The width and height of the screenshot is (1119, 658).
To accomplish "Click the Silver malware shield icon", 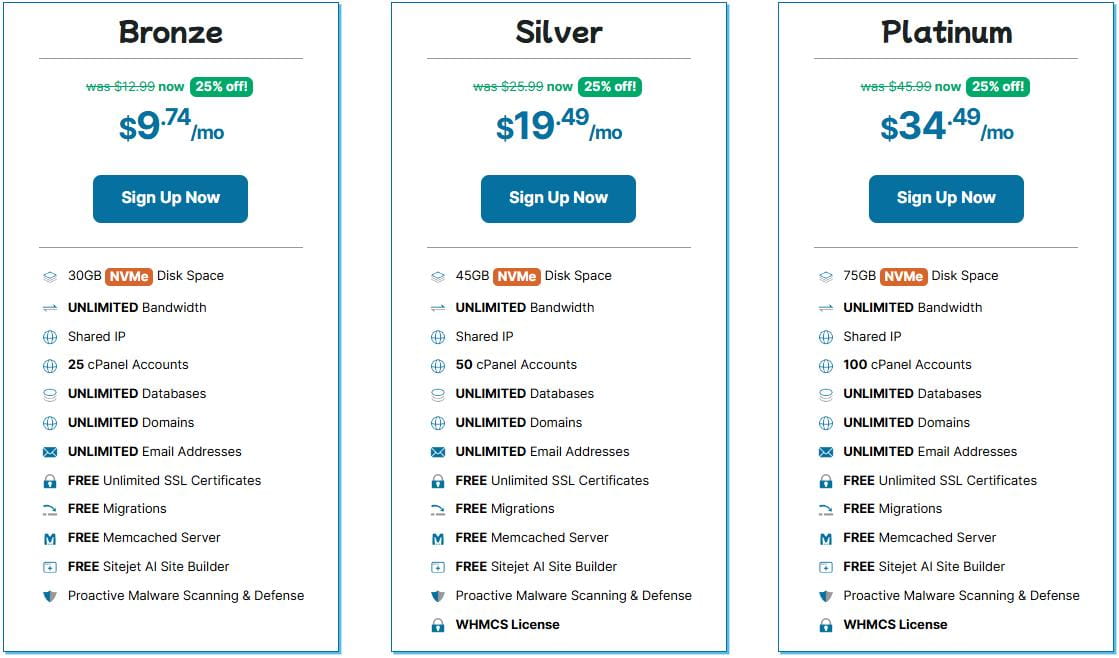I will (x=437, y=596).
